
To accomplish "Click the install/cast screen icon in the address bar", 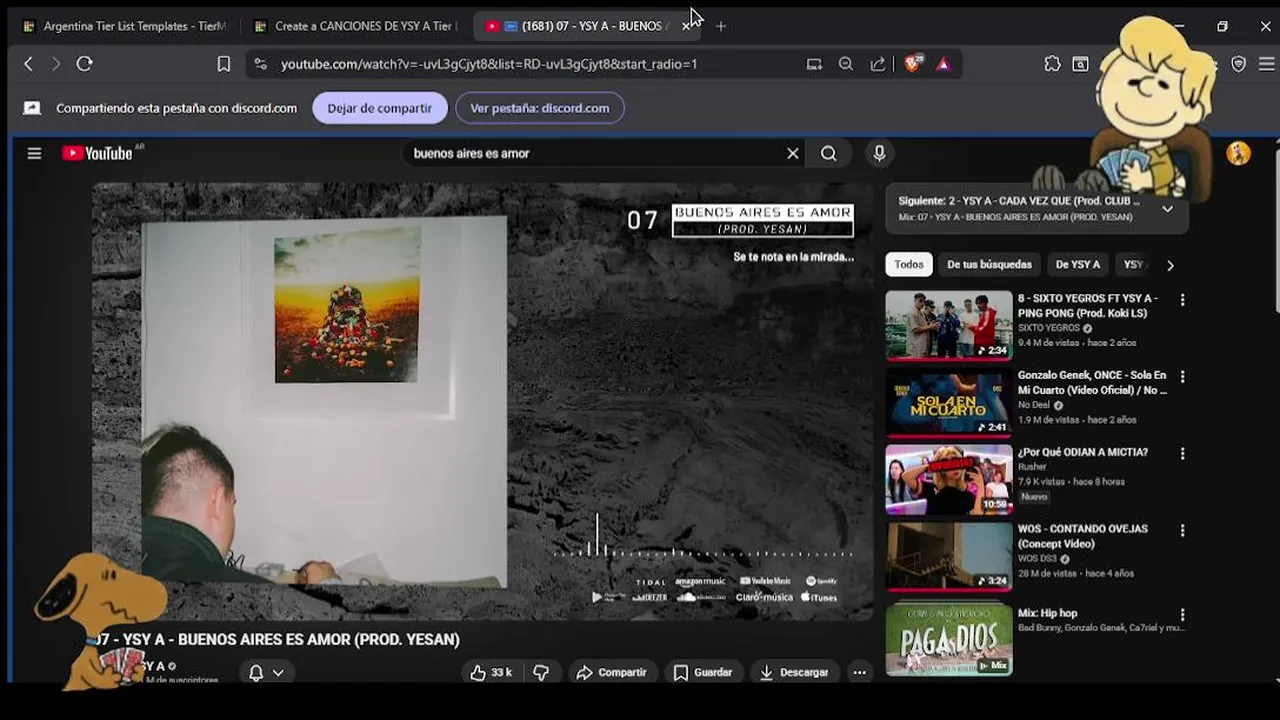I will tap(814, 64).
